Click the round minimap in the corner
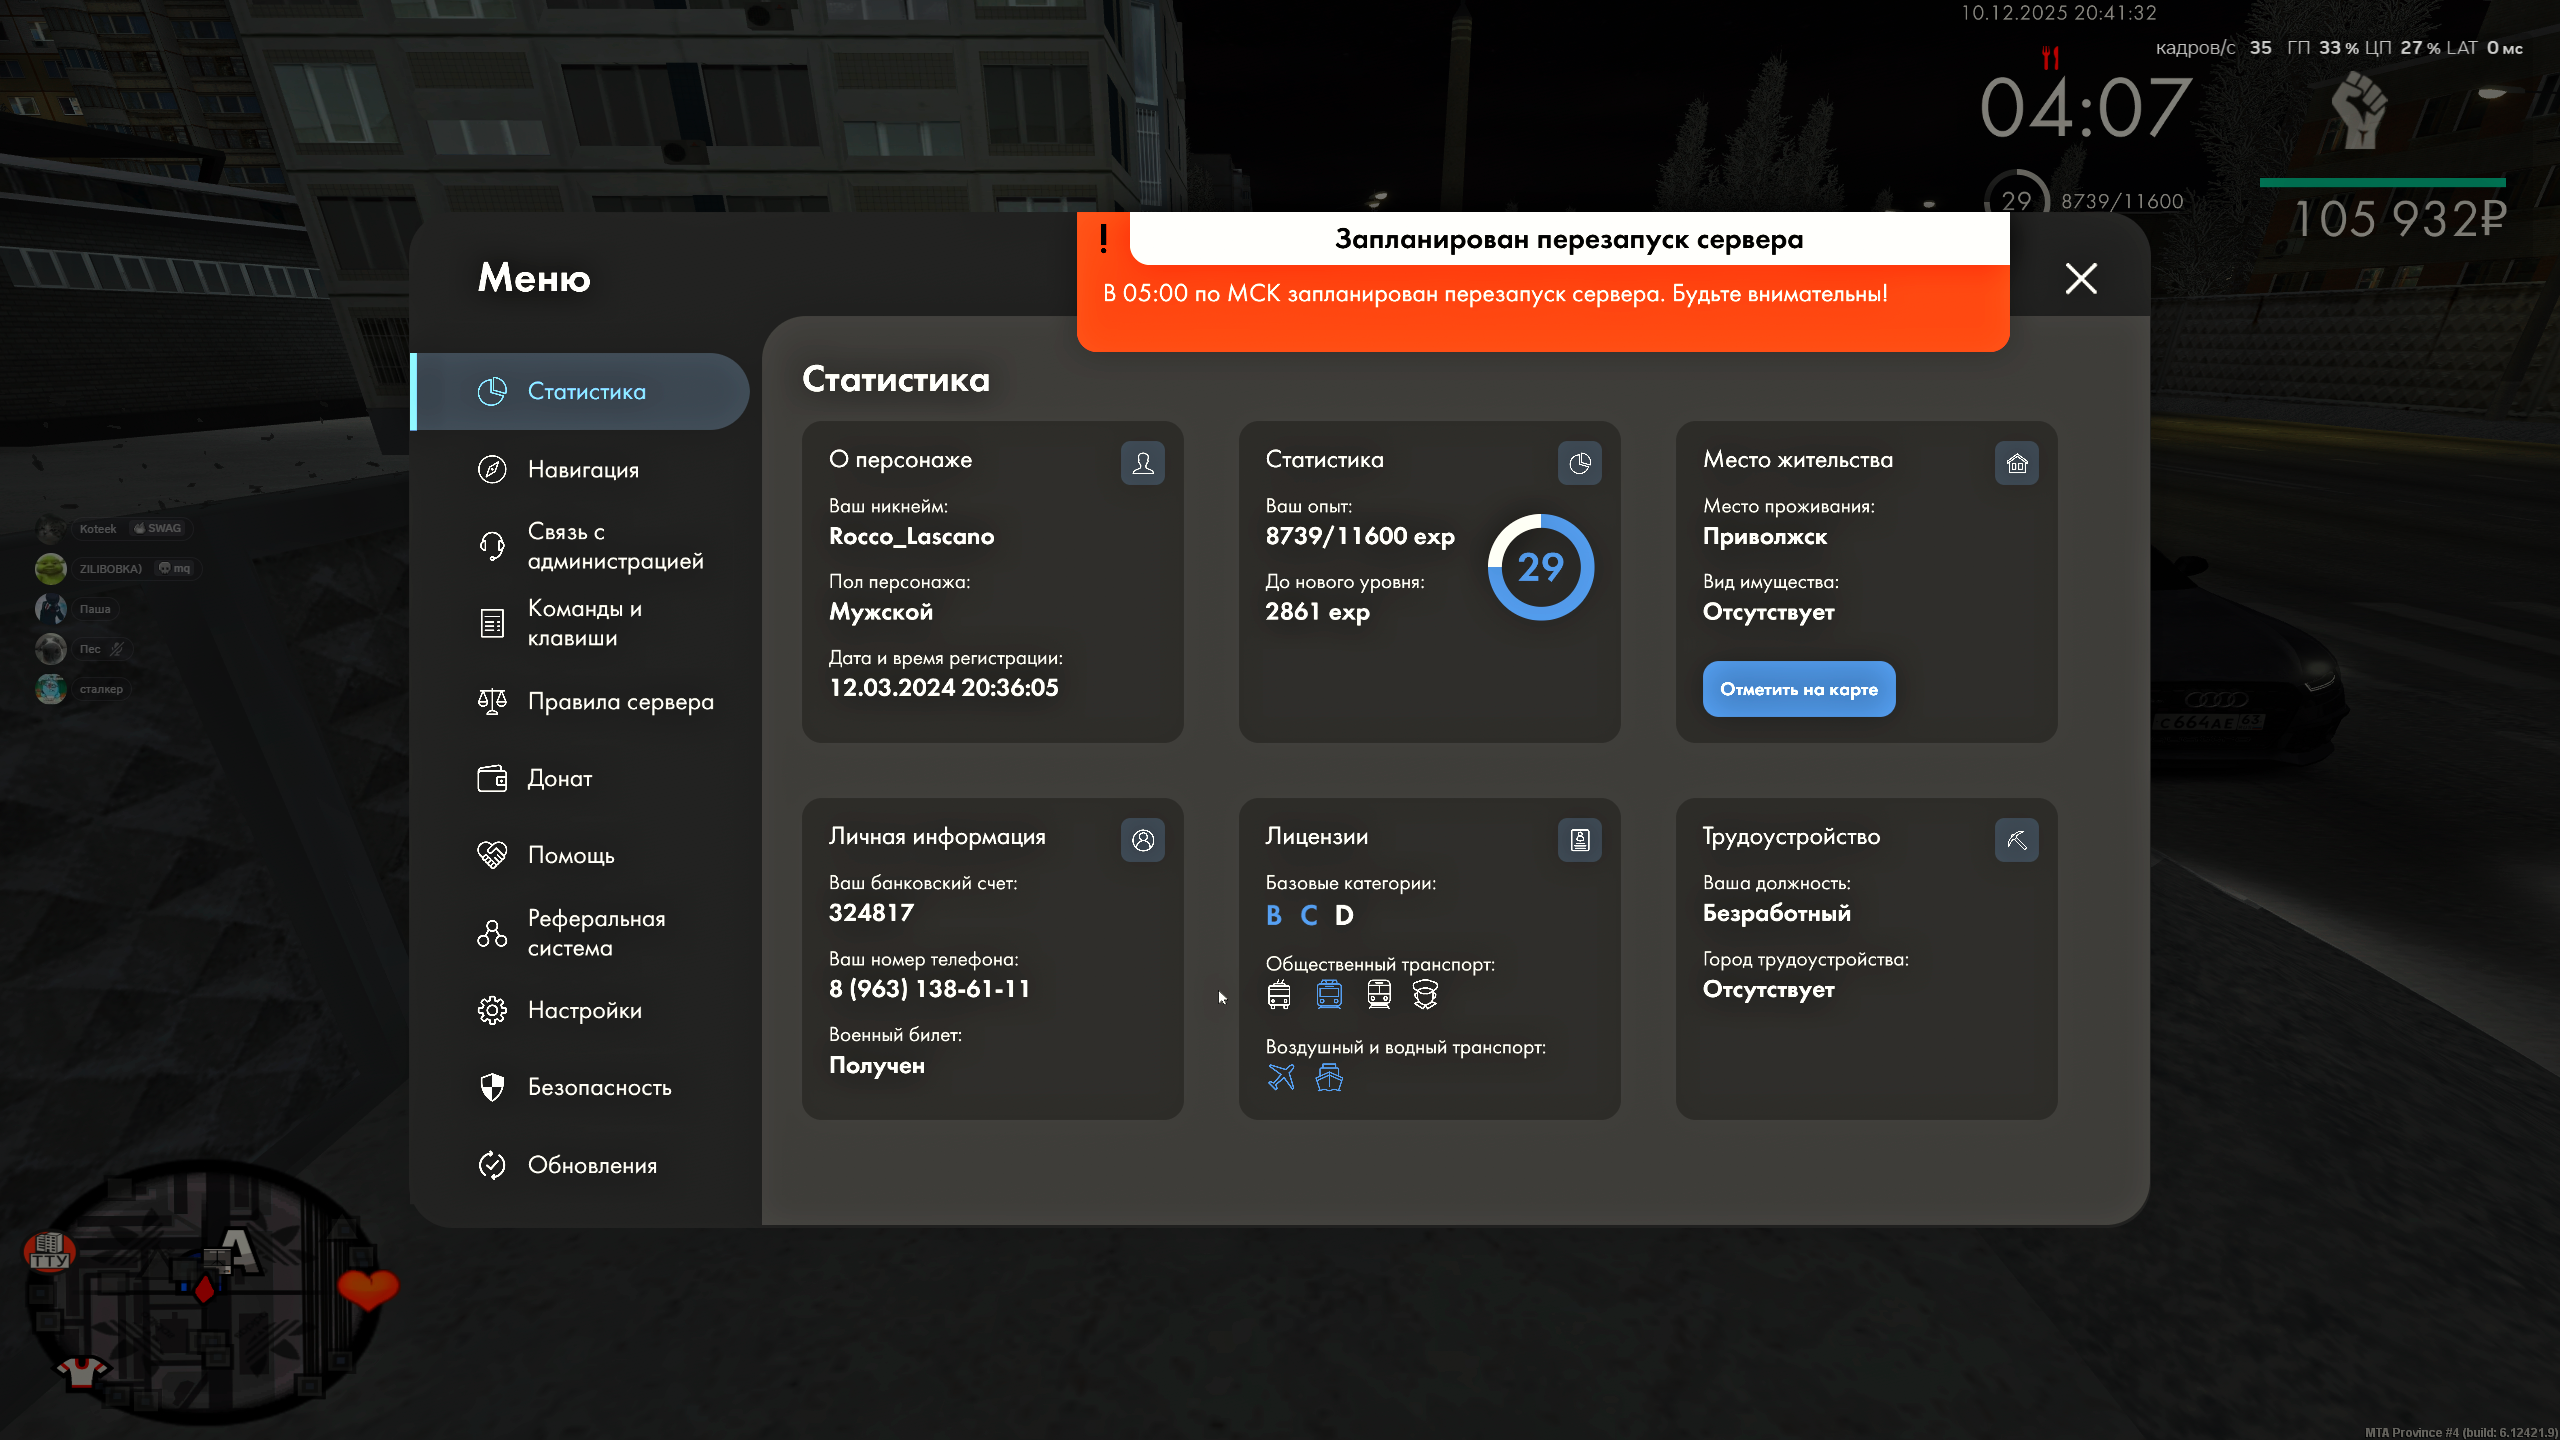 [205, 1290]
